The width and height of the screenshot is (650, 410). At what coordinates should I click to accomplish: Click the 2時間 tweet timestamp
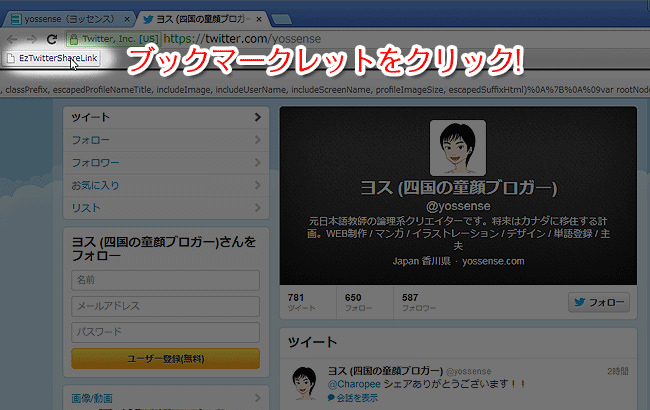(x=618, y=371)
